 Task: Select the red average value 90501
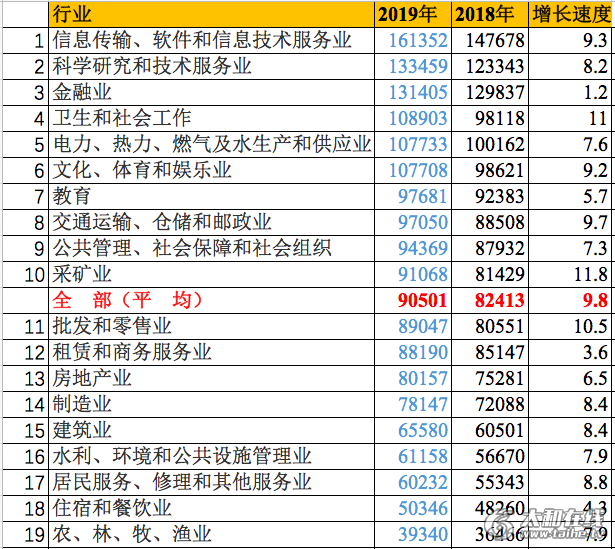tap(413, 300)
